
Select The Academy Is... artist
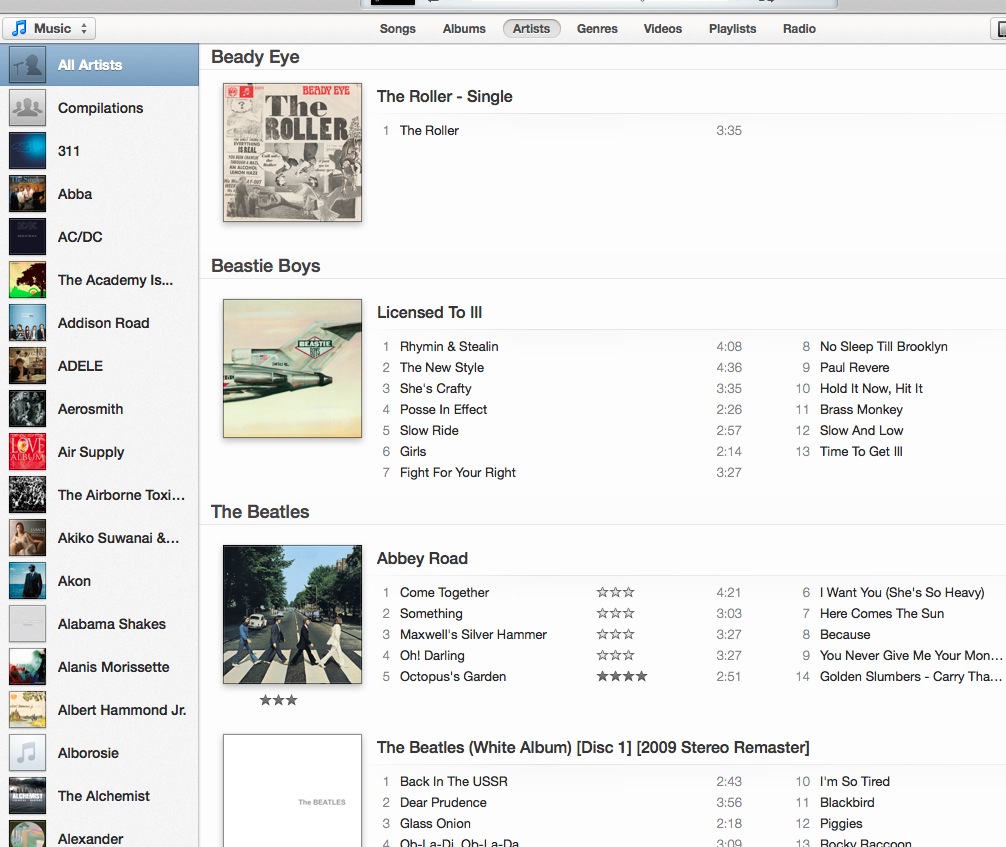tap(99, 280)
